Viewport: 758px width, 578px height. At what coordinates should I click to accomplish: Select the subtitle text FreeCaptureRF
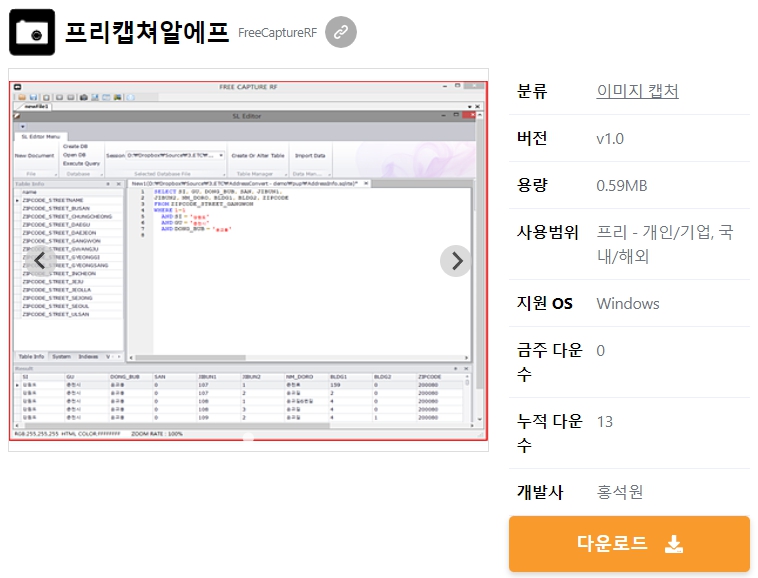click(277, 33)
